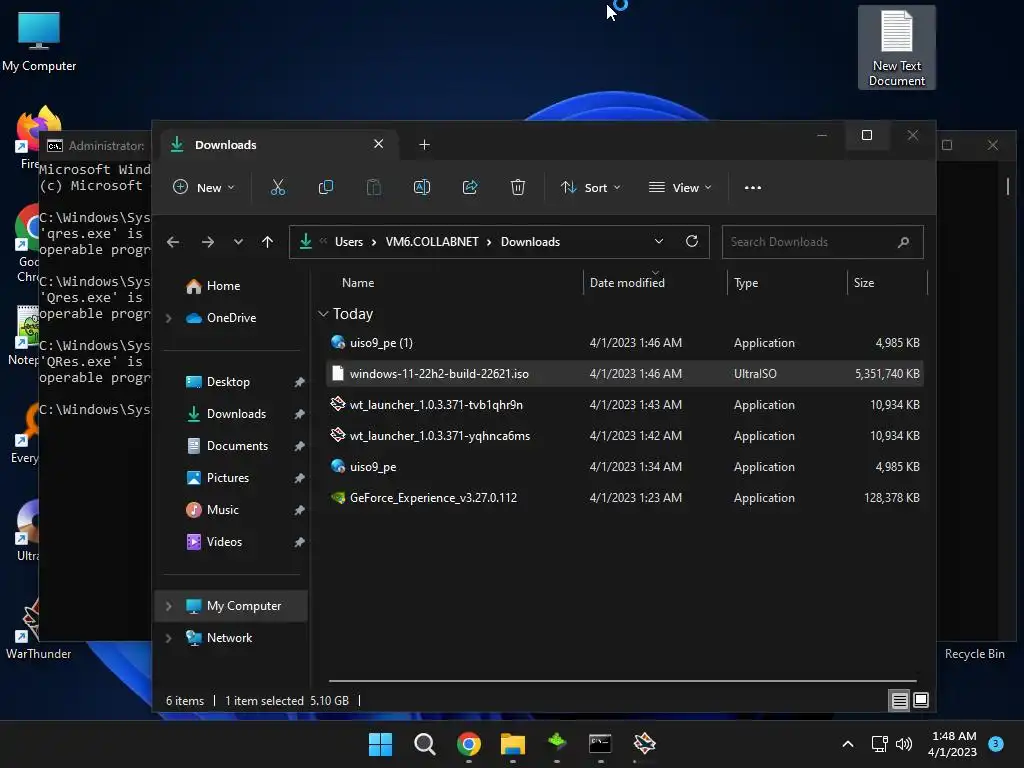Go forward with the right arrow
The height and width of the screenshot is (768, 1024).
[x=208, y=242]
